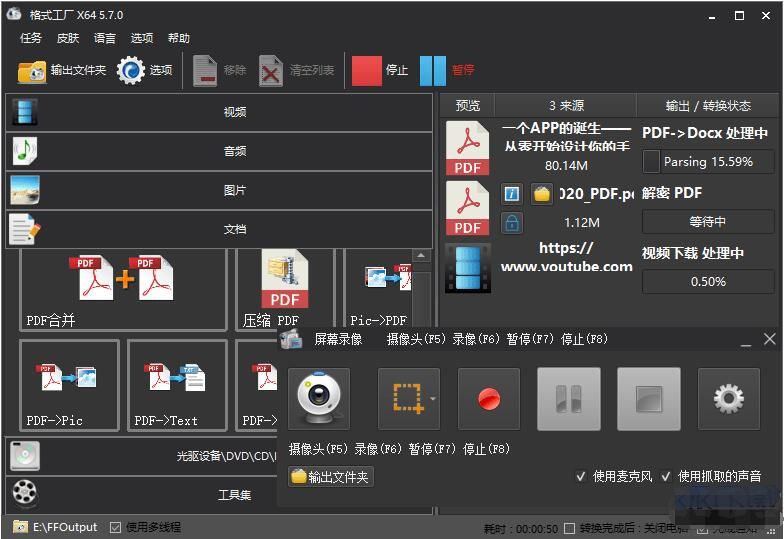Click 输出文件夹 button in recorder panel

[330, 477]
